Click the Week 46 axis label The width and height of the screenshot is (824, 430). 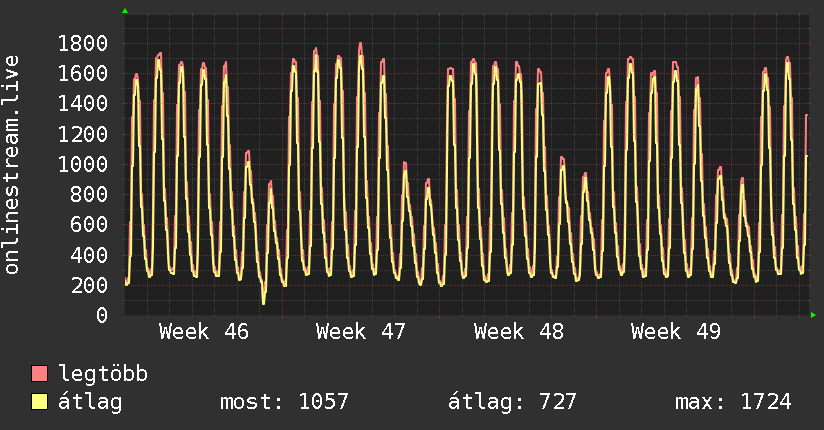(x=204, y=332)
